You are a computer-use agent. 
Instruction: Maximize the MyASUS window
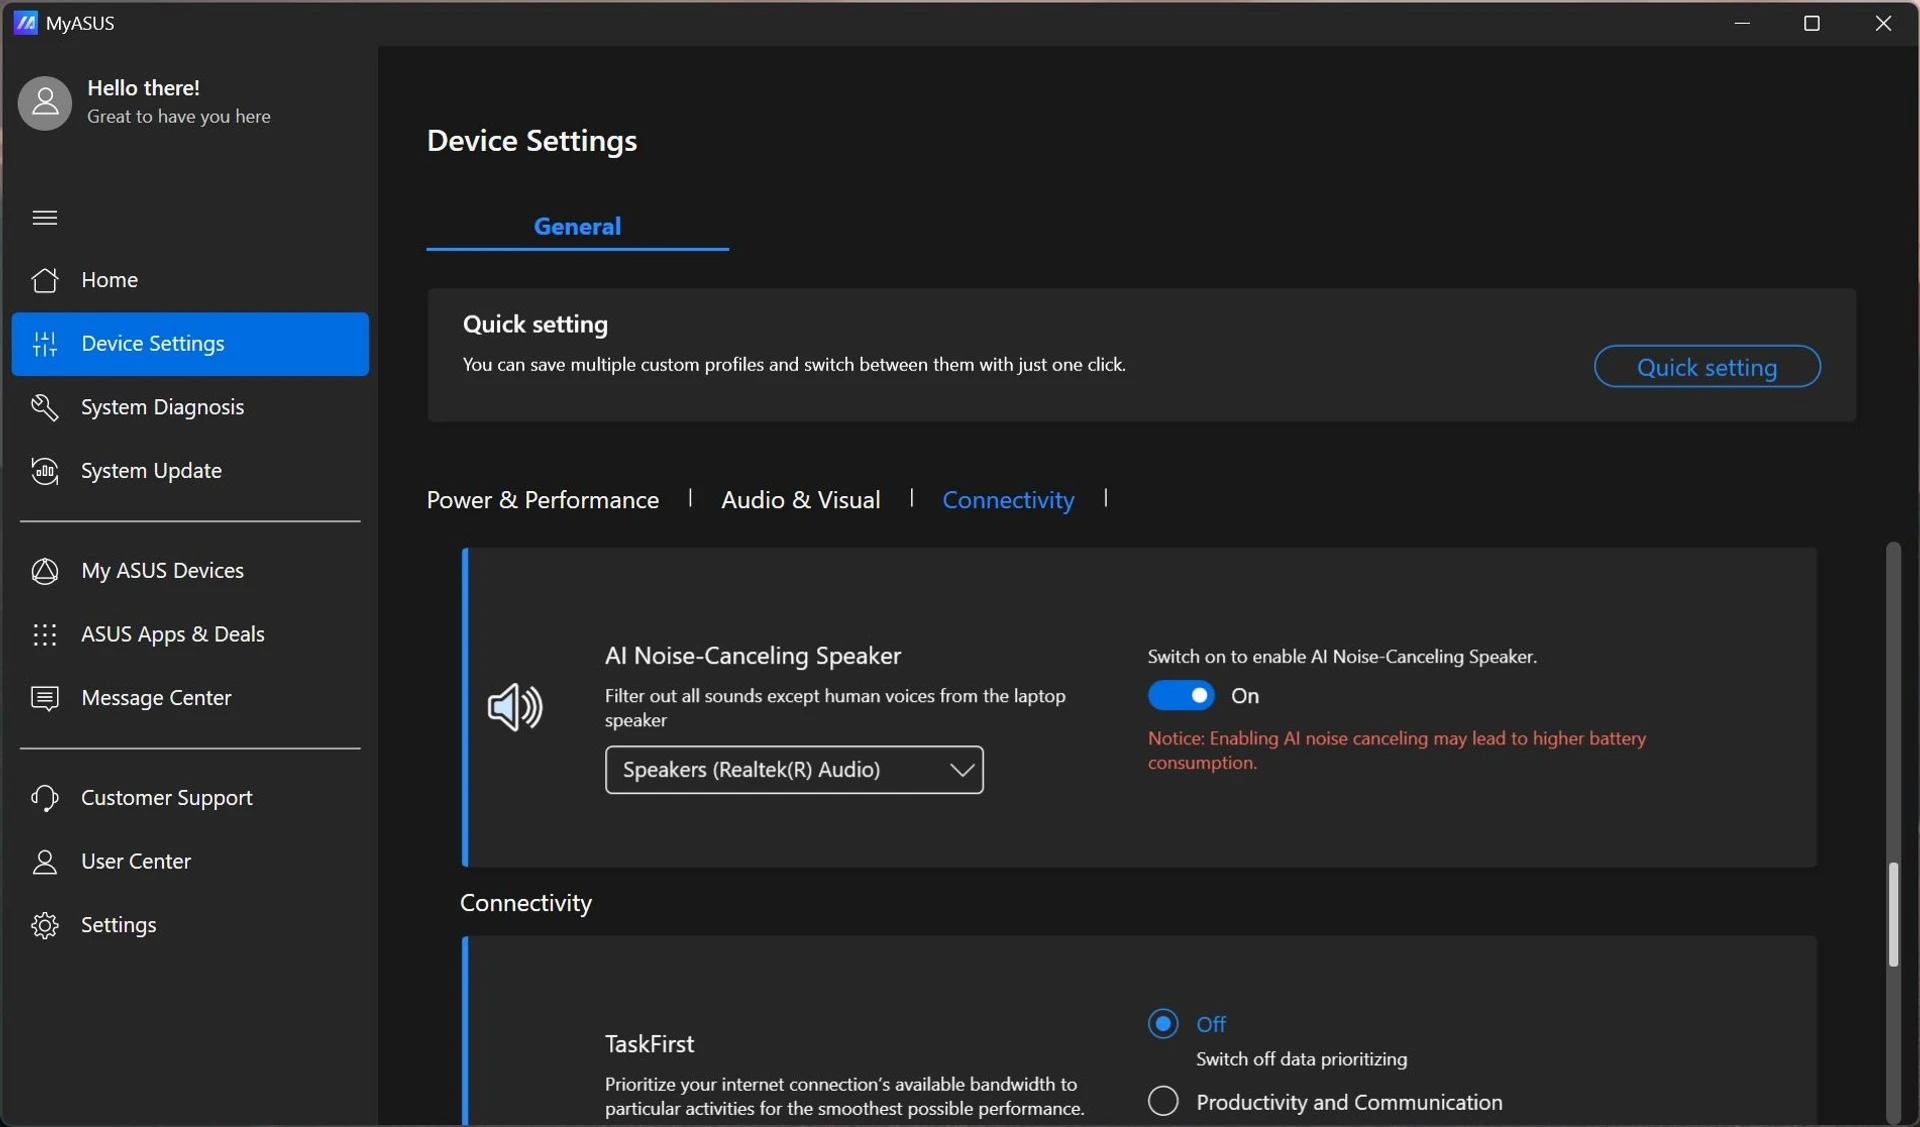click(x=1812, y=22)
